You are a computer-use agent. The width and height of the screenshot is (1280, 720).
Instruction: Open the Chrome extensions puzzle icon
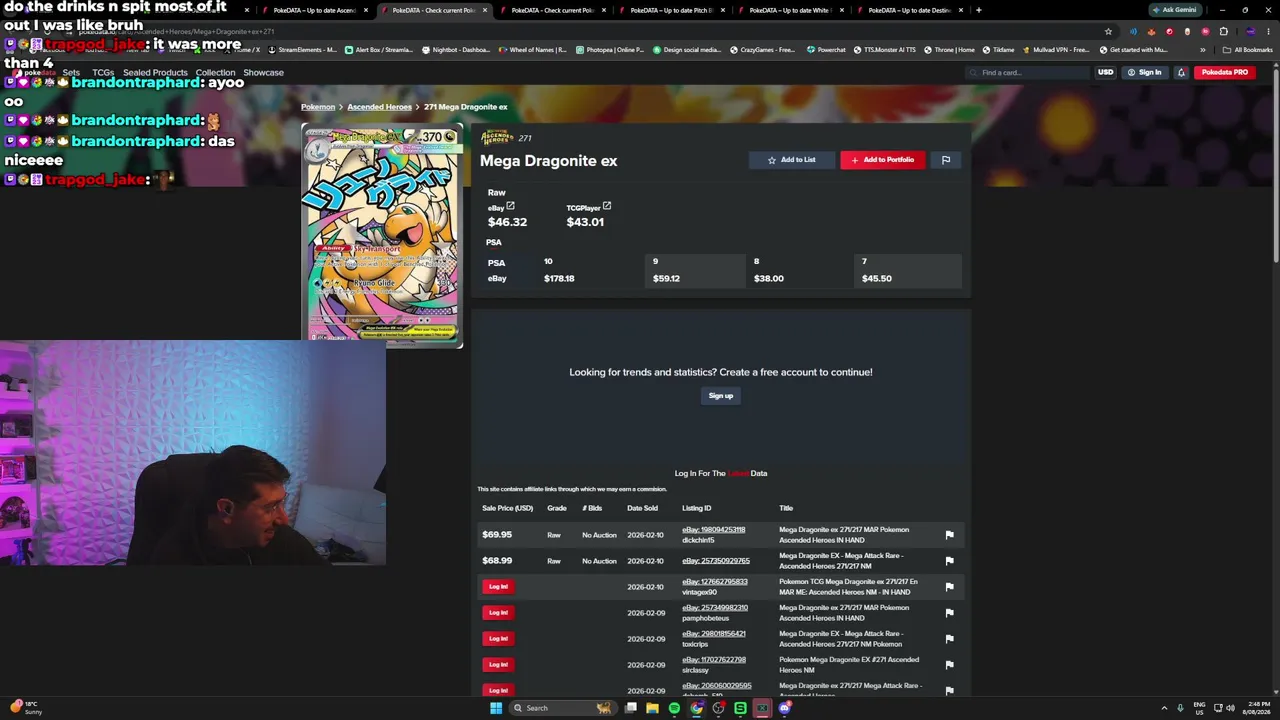click(x=1223, y=31)
